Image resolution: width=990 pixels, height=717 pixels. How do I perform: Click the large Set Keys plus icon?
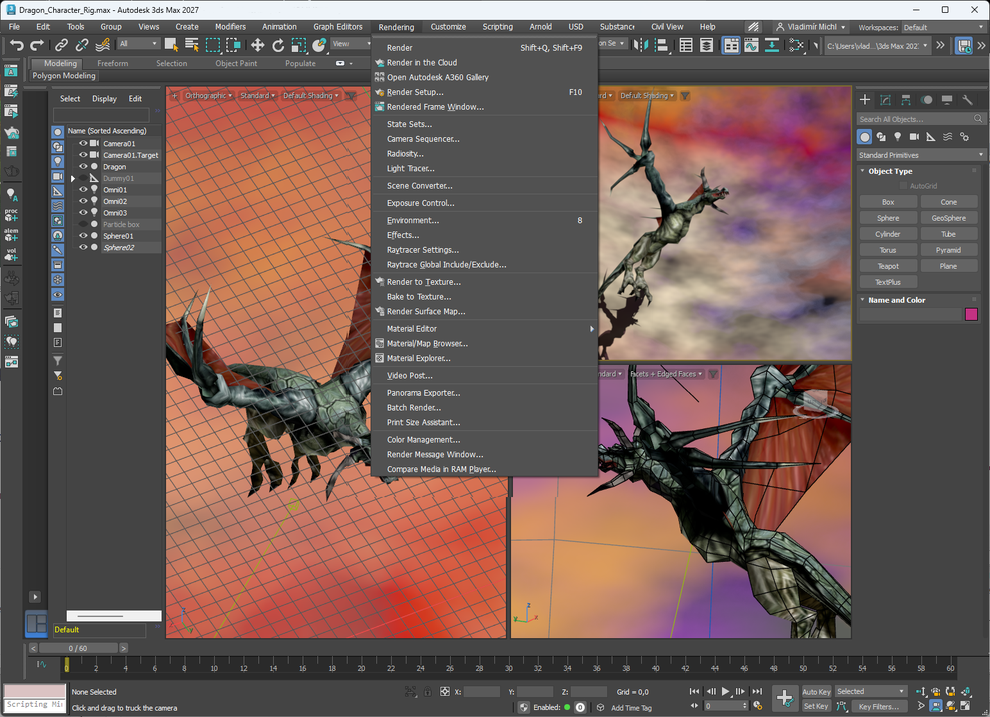785,698
